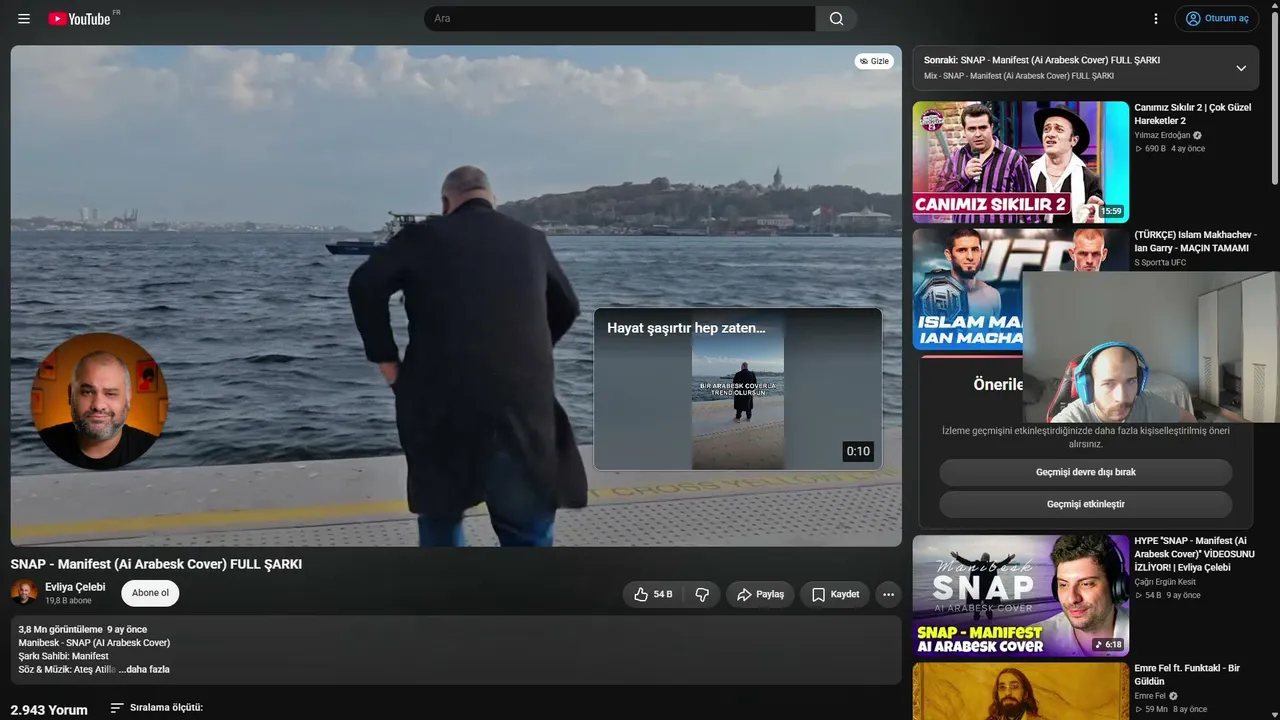Open the YouTube guide hamburger menu

tap(24, 19)
